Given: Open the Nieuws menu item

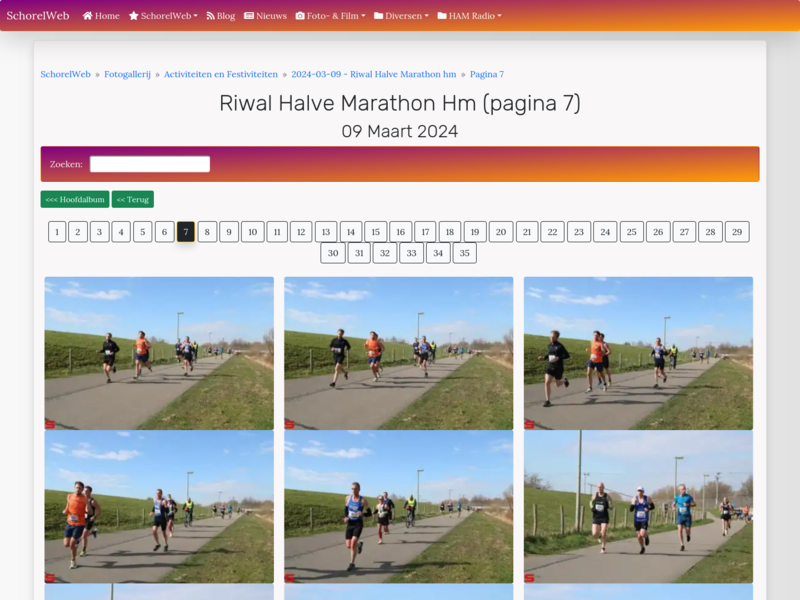Looking at the screenshot, I should (x=265, y=16).
